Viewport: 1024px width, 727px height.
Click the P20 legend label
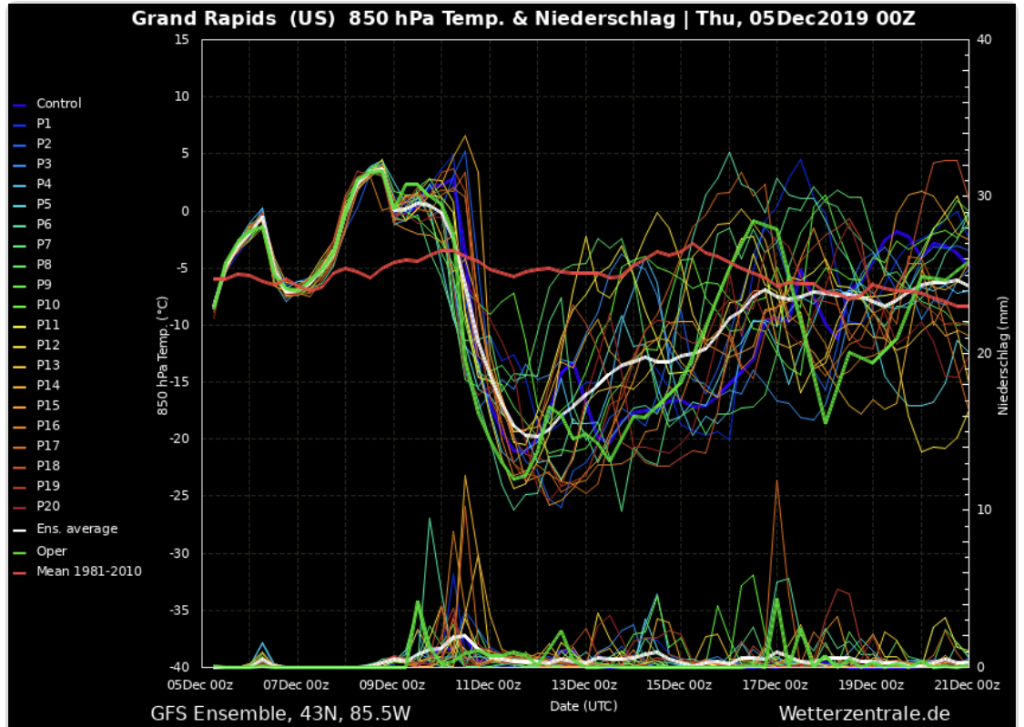(48, 506)
